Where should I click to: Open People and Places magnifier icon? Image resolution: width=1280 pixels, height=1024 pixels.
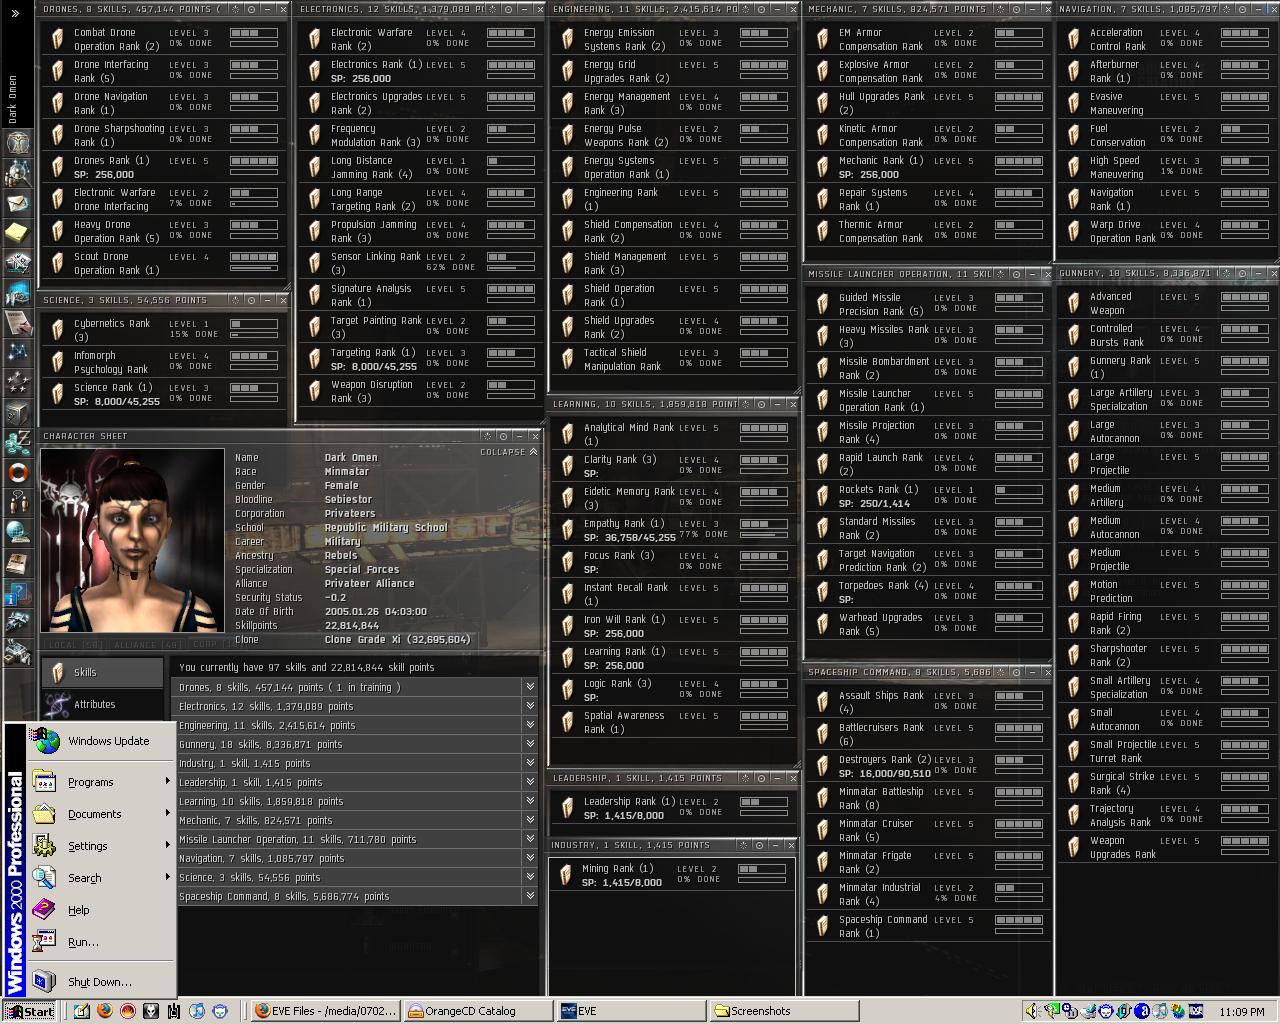[17, 172]
